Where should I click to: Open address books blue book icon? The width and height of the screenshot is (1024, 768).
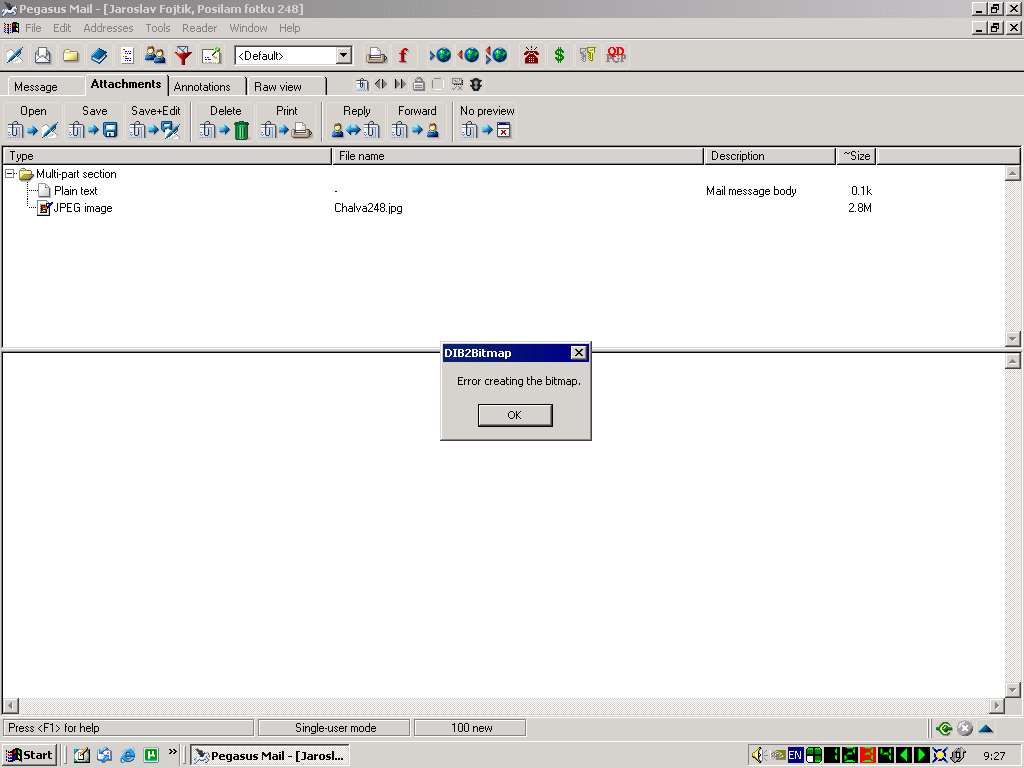99,56
